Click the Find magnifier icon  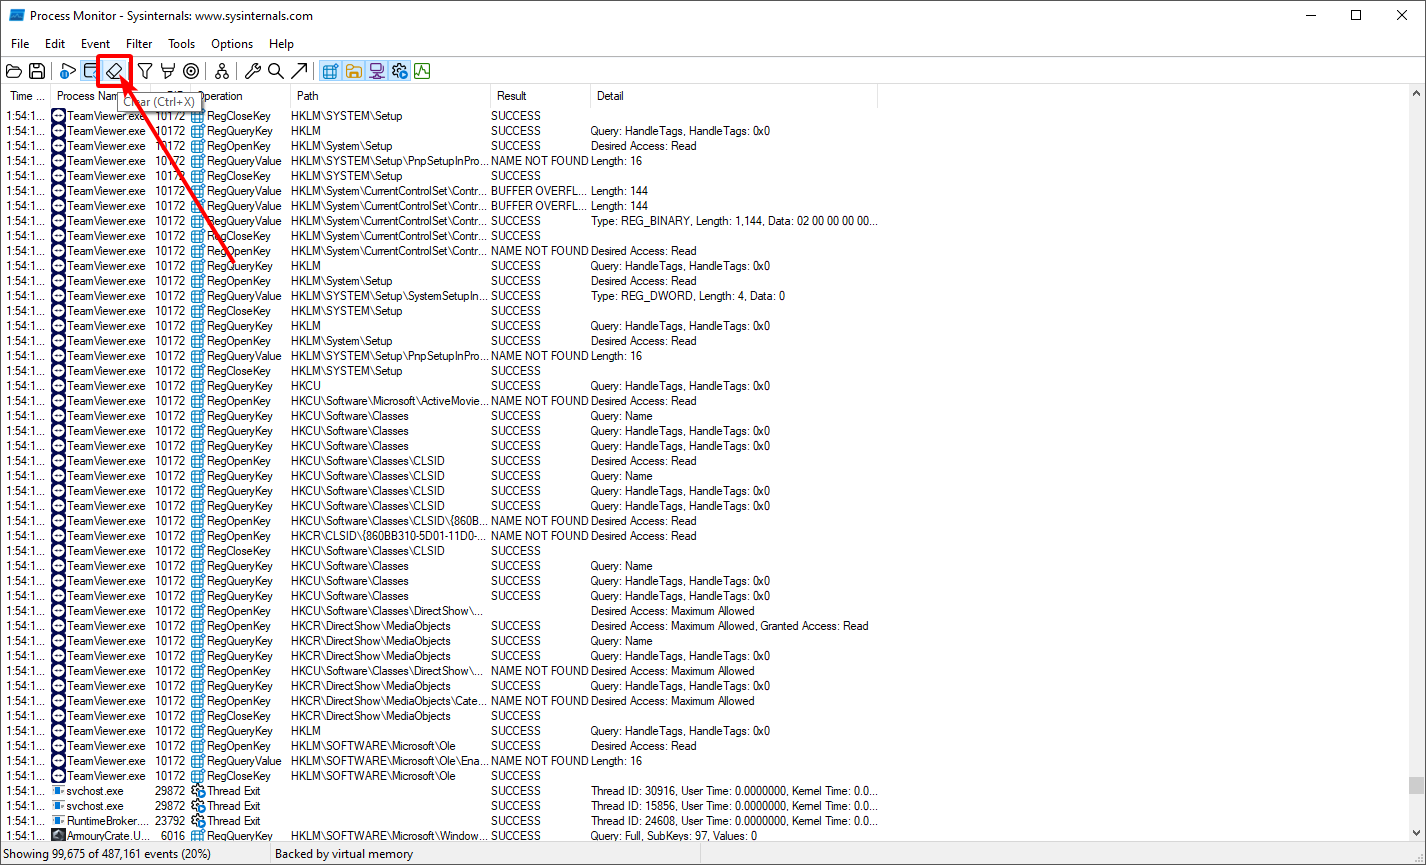[275, 71]
